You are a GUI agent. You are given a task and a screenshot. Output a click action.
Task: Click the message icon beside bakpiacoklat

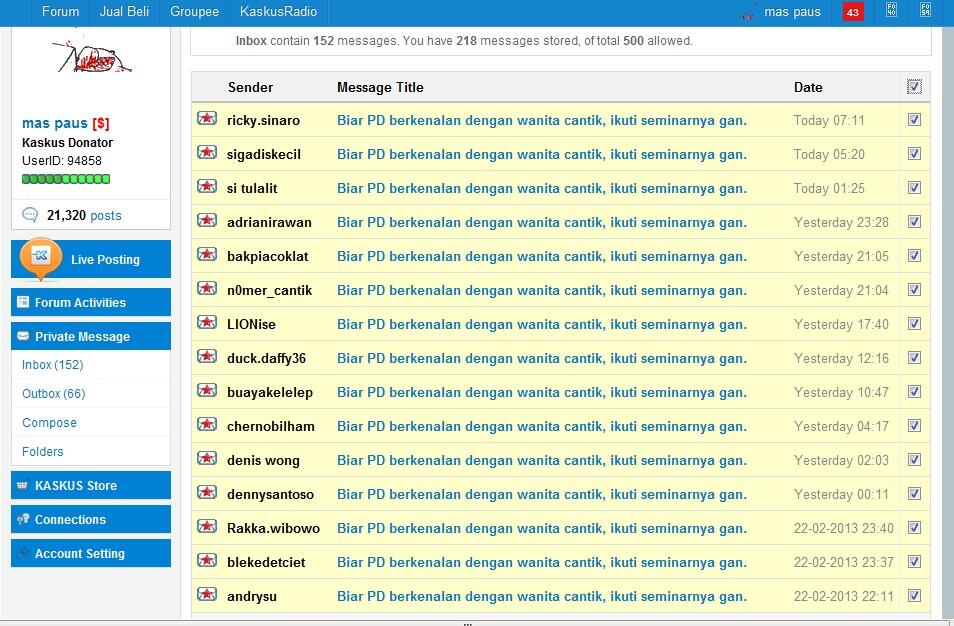(x=207, y=254)
